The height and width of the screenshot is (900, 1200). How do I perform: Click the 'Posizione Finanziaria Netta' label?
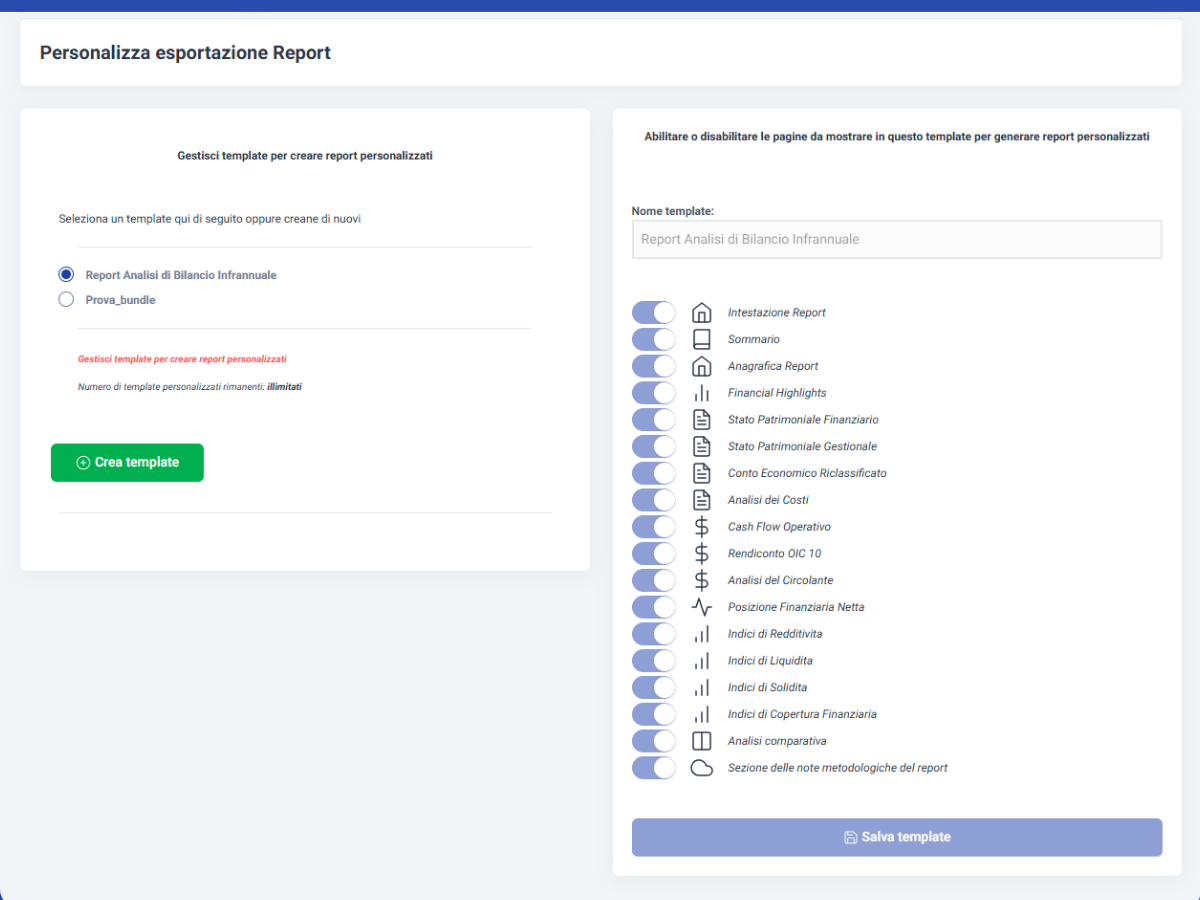(796, 607)
